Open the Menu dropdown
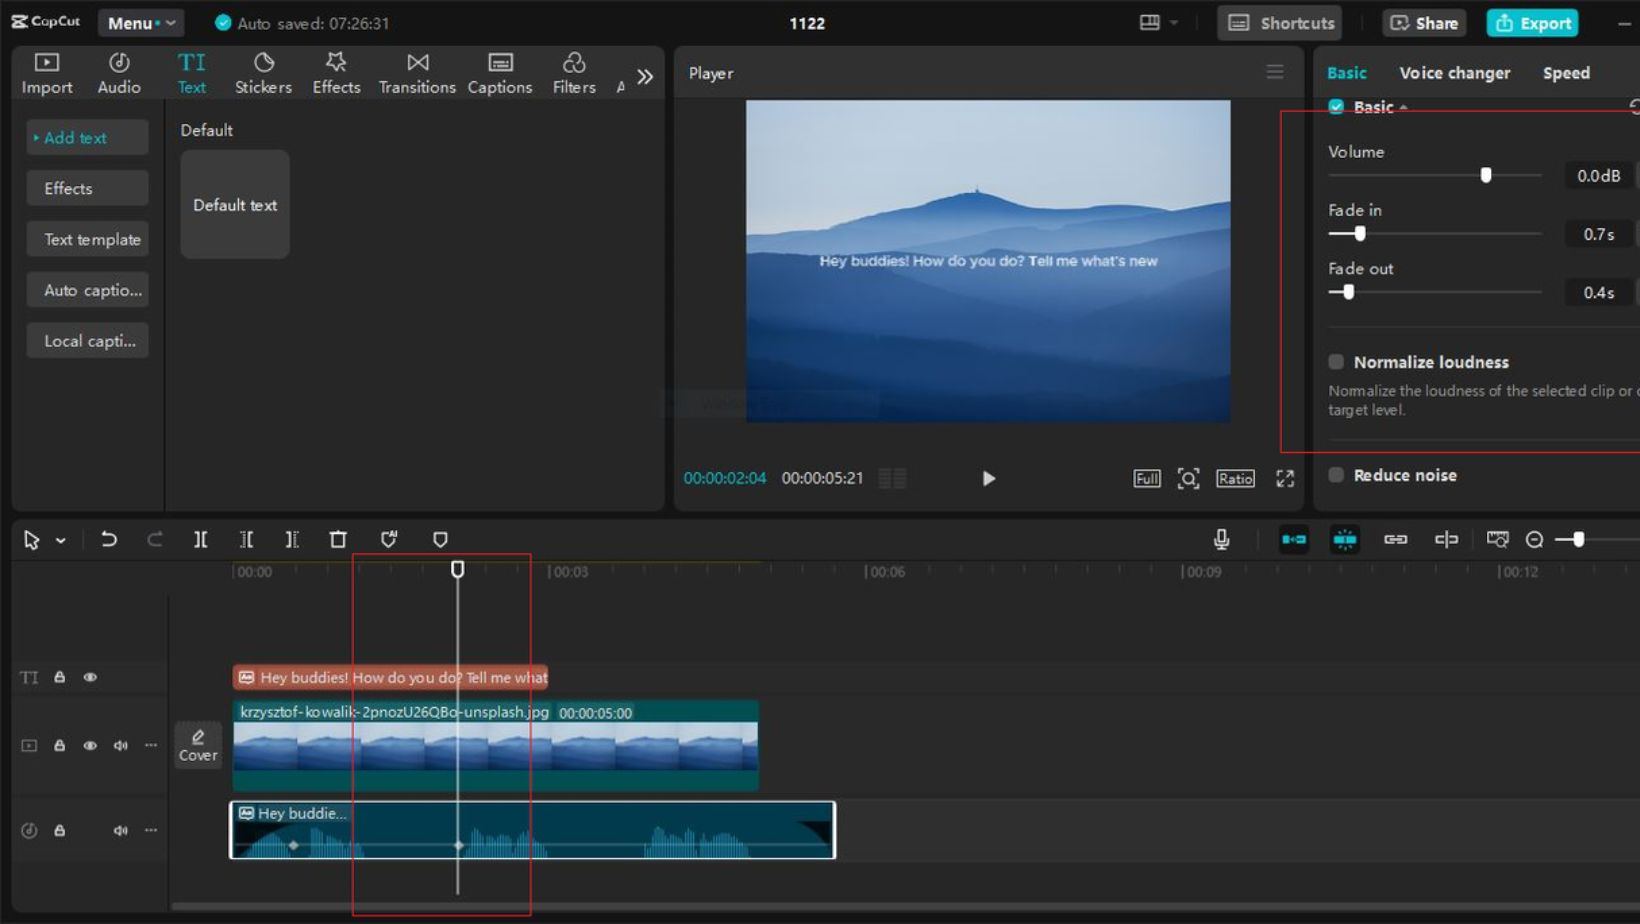Image resolution: width=1640 pixels, height=924 pixels. coord(141,23)
